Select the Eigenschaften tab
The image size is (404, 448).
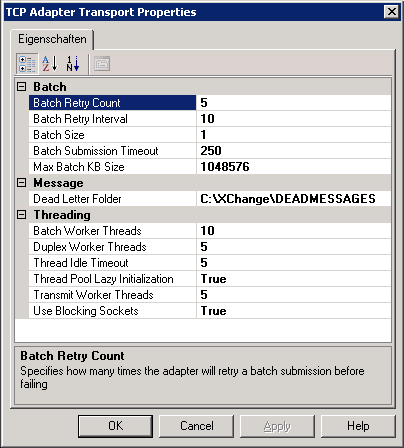point(52,39)
